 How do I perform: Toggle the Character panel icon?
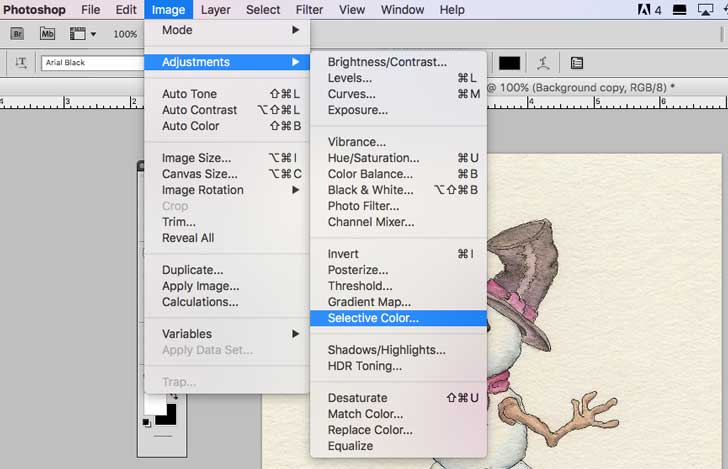[577, 63]
